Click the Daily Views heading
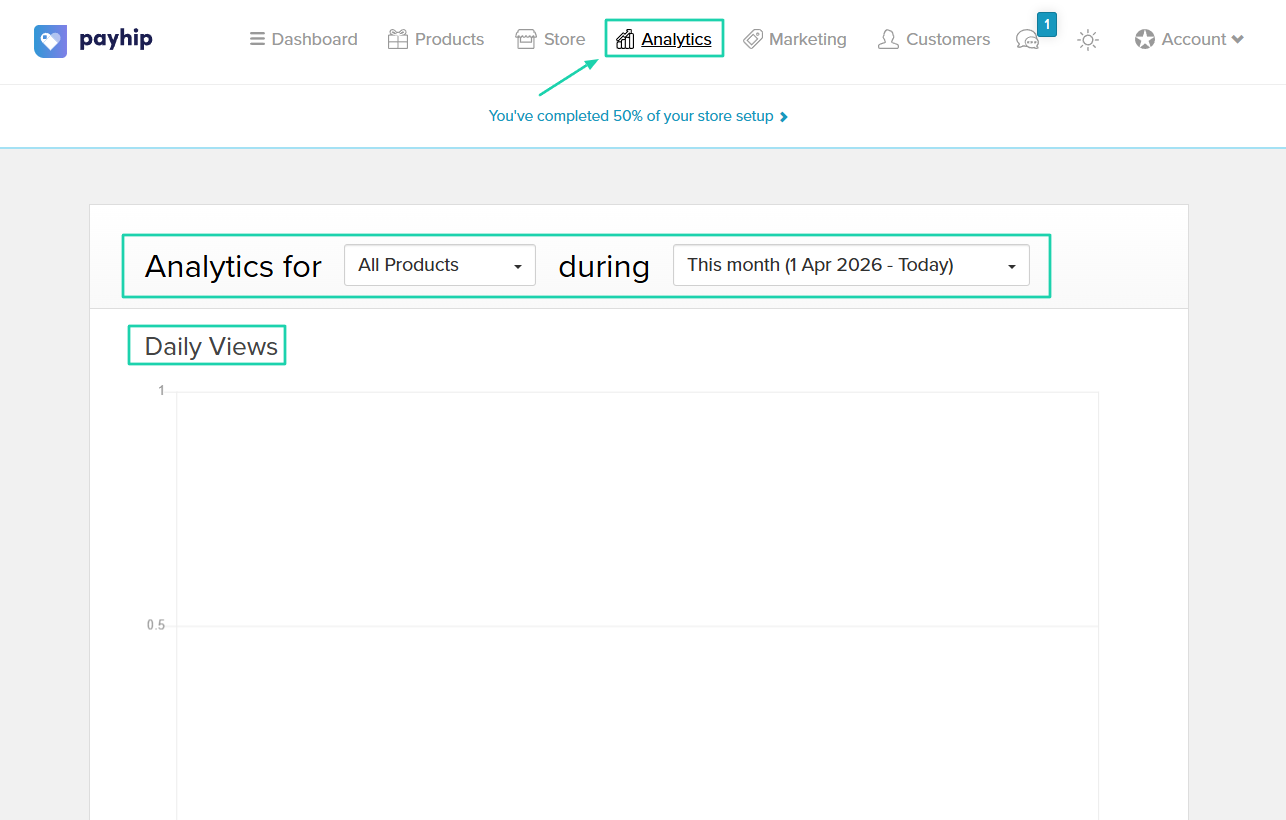 211,346
